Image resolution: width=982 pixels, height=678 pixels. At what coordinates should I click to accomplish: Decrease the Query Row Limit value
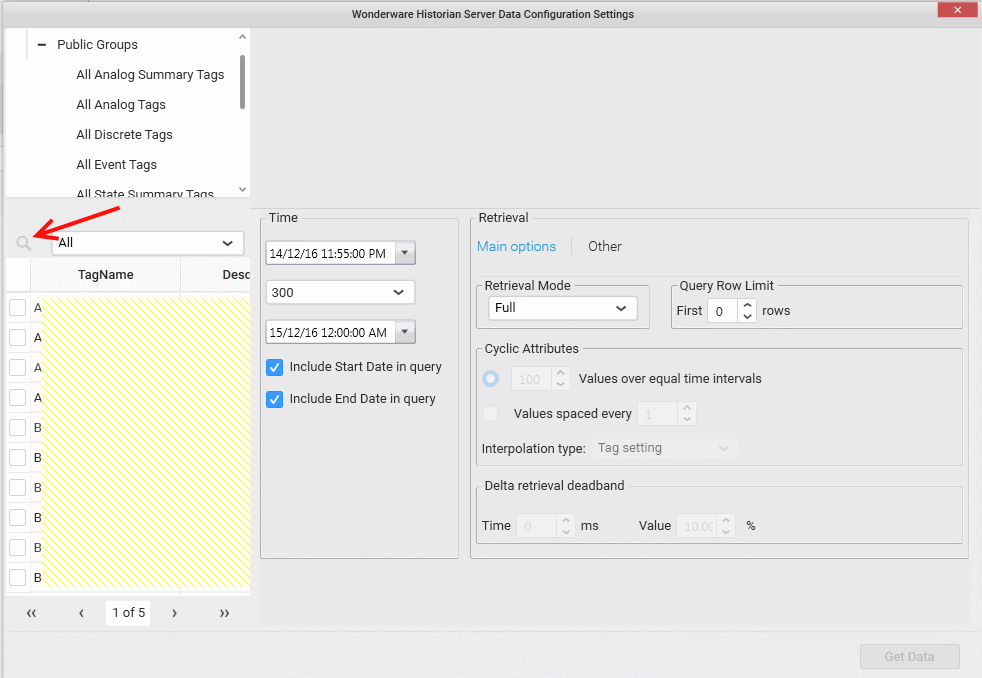point(747,316)
